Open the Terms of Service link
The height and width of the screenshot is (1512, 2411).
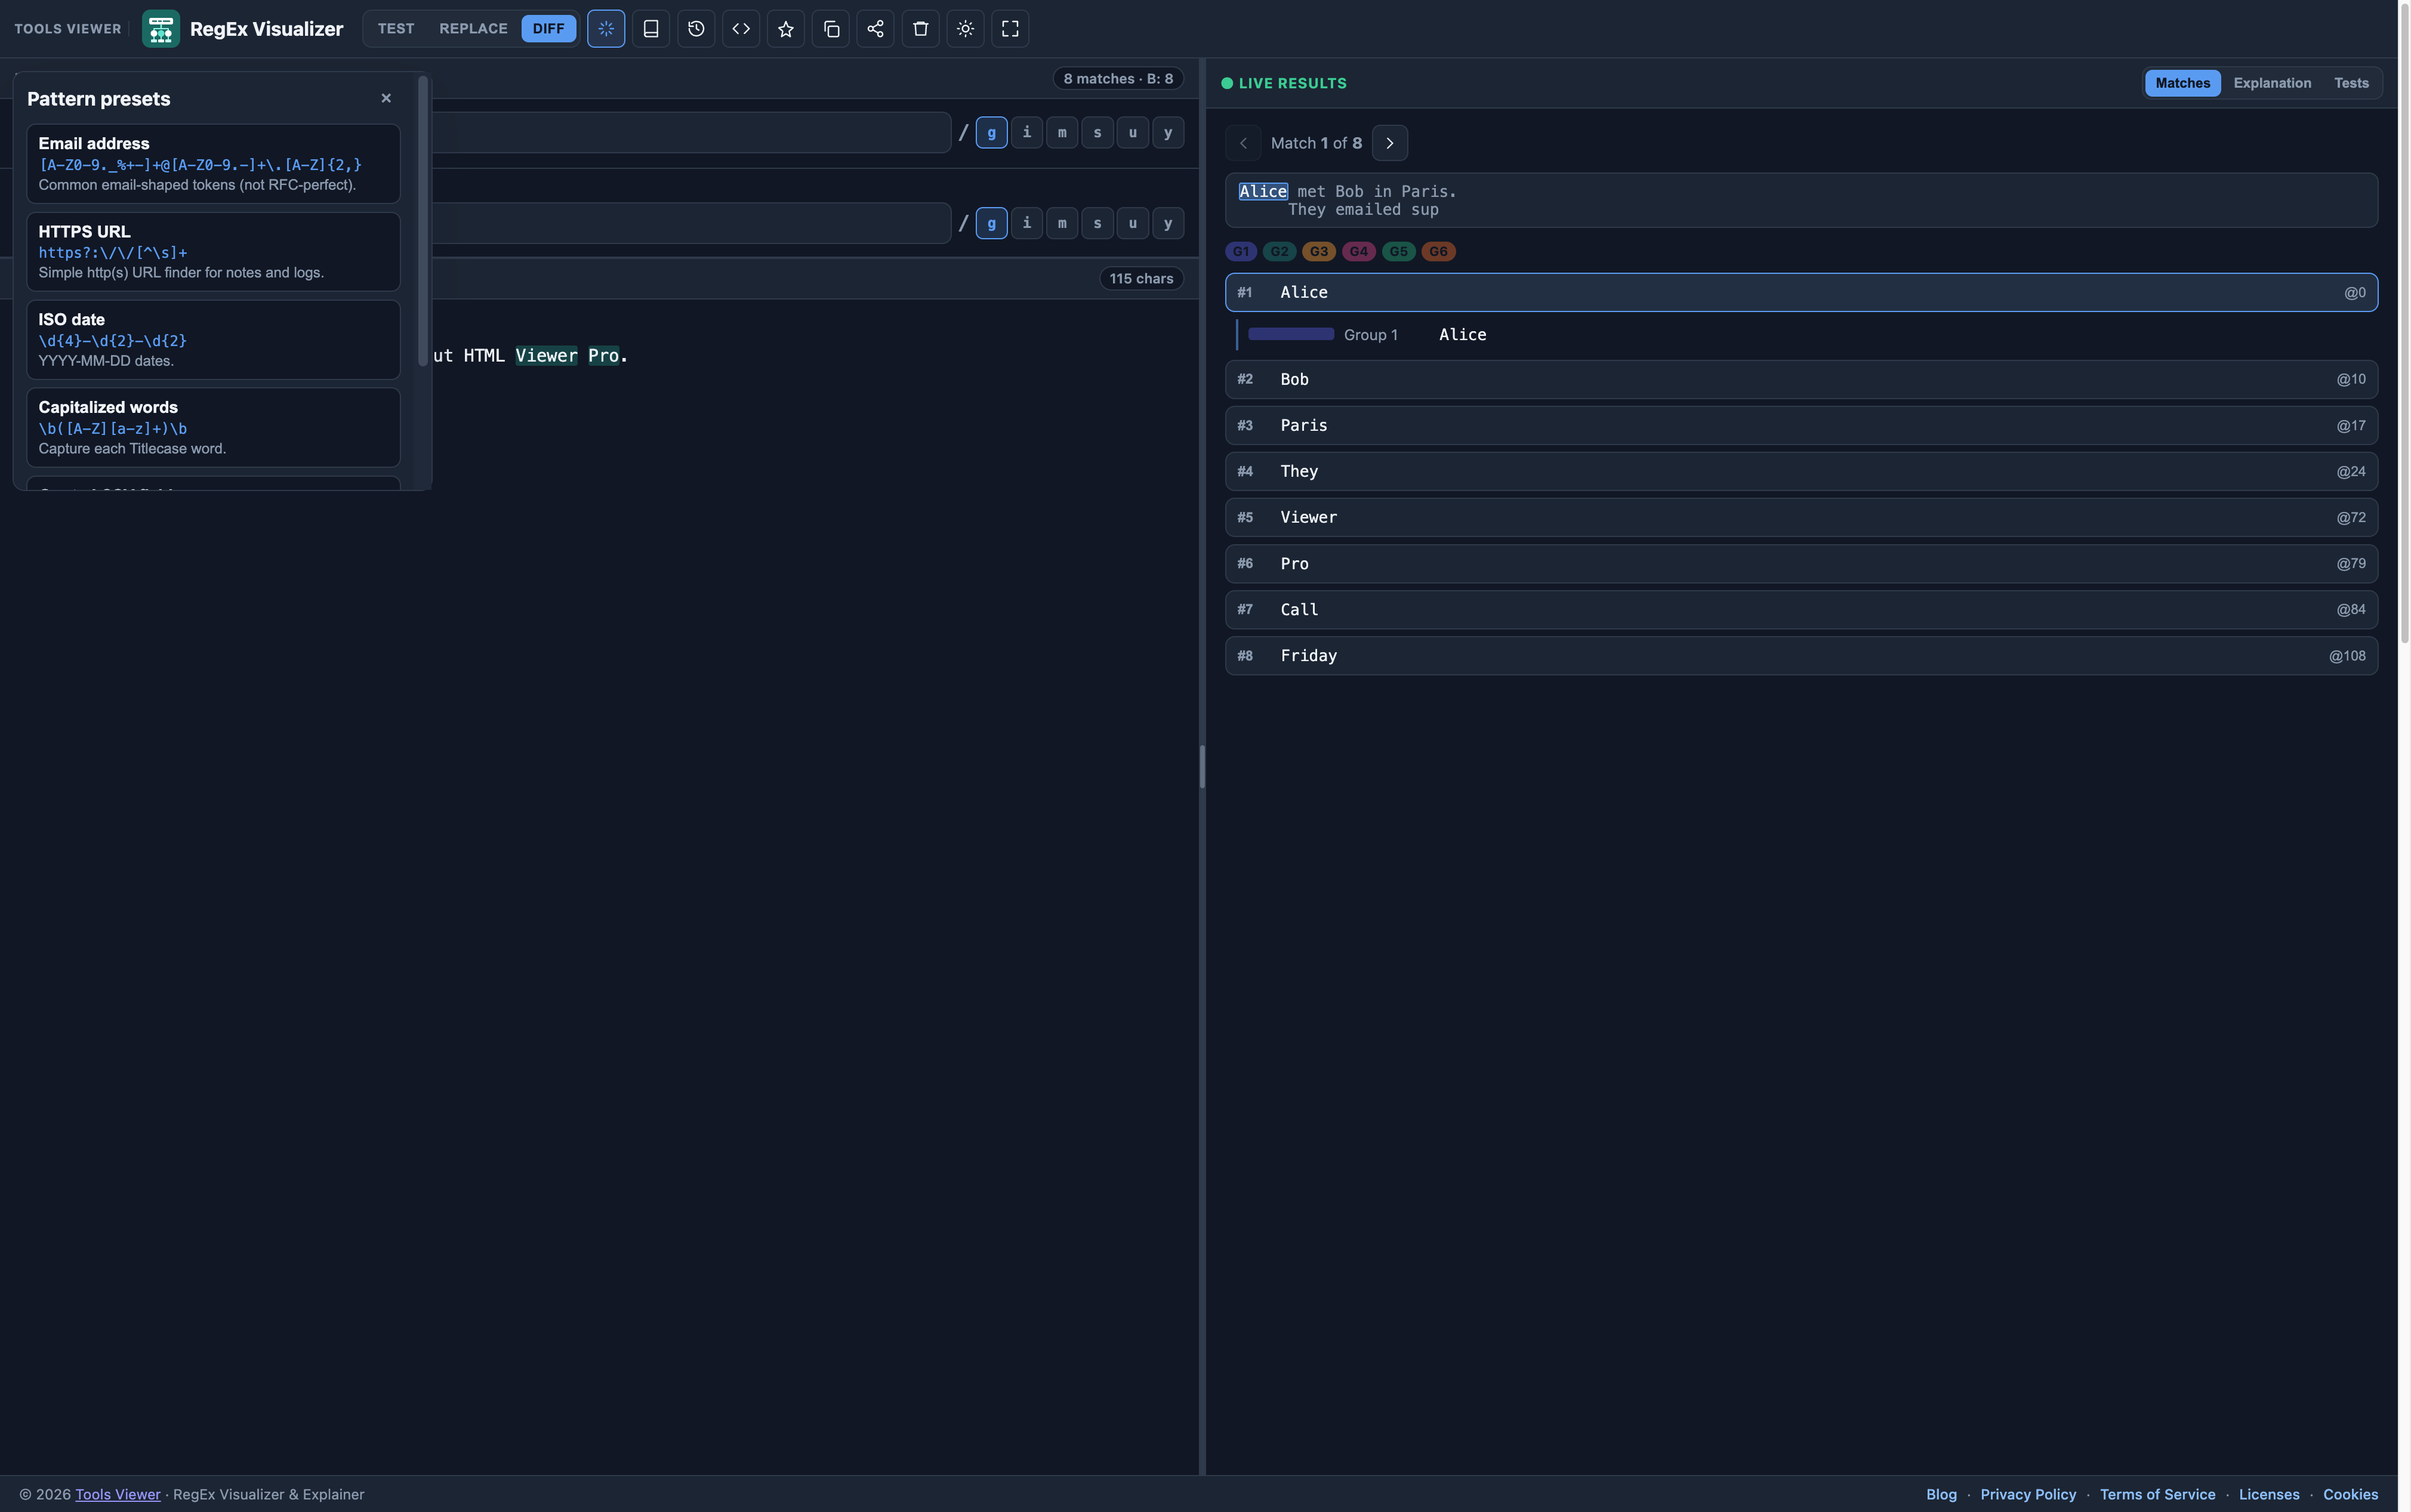pos(2157,1494)
